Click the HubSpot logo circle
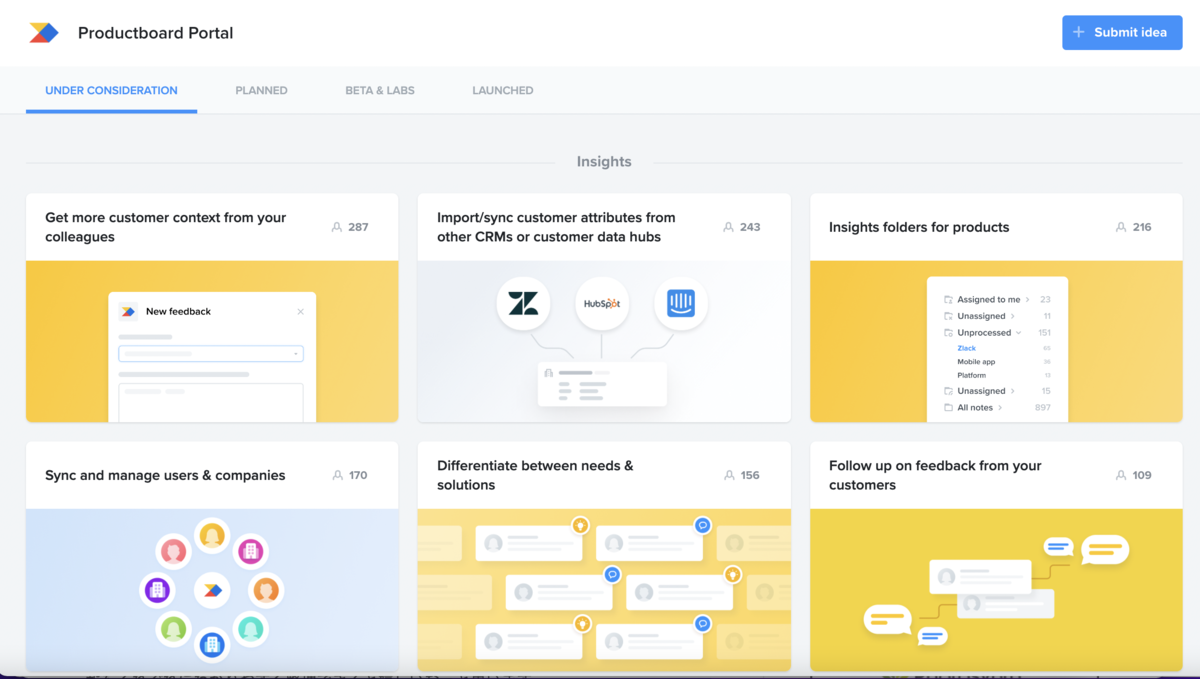Screen dimensions: 1200x679 [x=602, y=304]
